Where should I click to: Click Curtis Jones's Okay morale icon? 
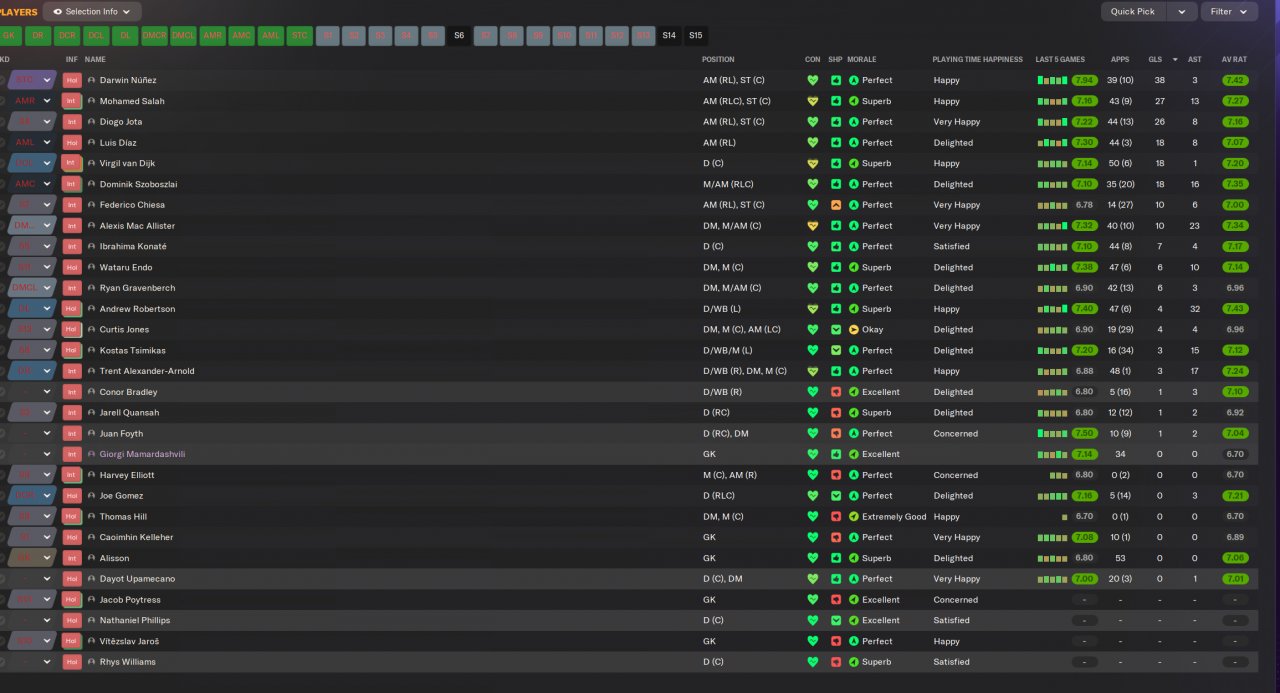click(x=853, y=330)
